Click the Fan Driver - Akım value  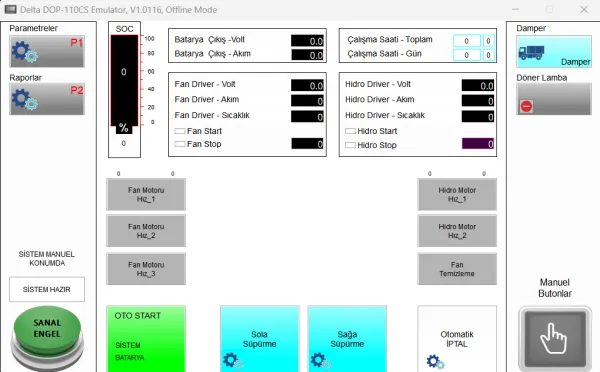point(307,101)
